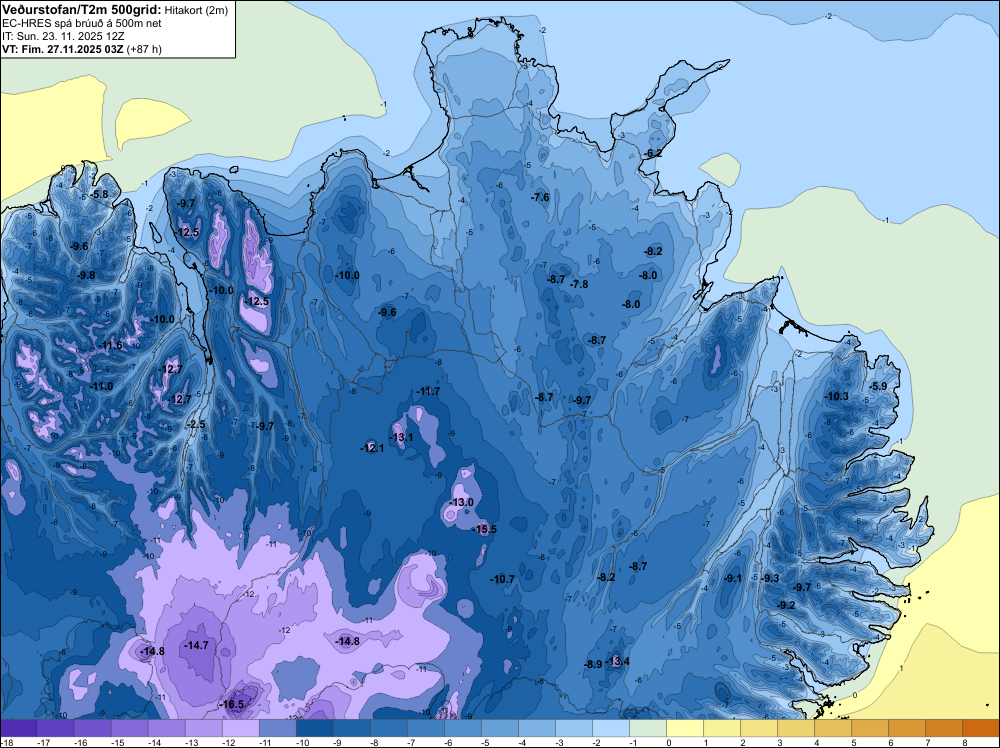The image size is (1000, 748).
Task: Click the pale green legend swatch labelled -1
Action: (x=647, y=728)
